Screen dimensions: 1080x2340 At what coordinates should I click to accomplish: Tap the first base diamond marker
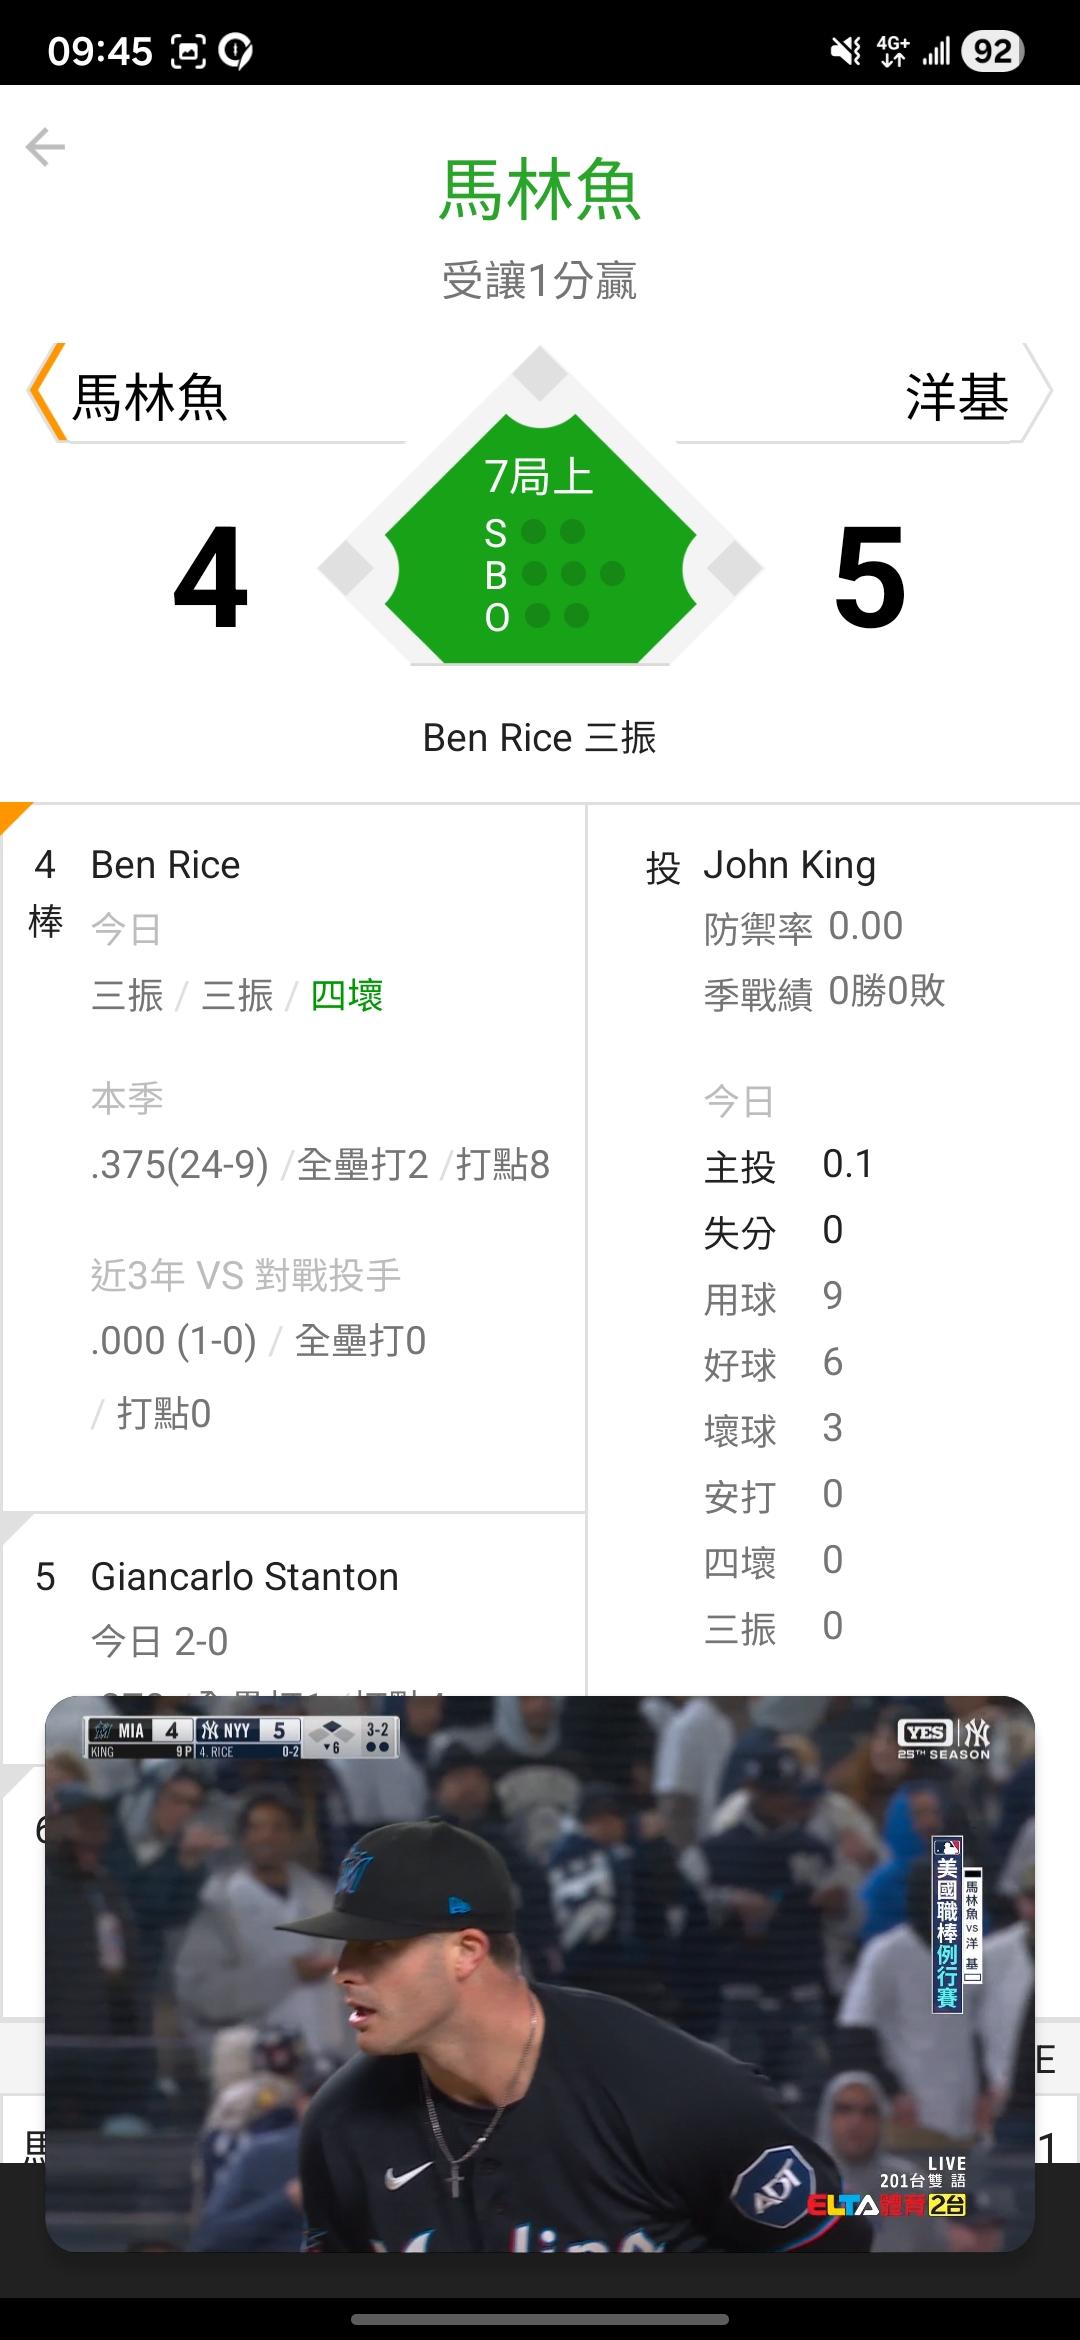[735, 568]
